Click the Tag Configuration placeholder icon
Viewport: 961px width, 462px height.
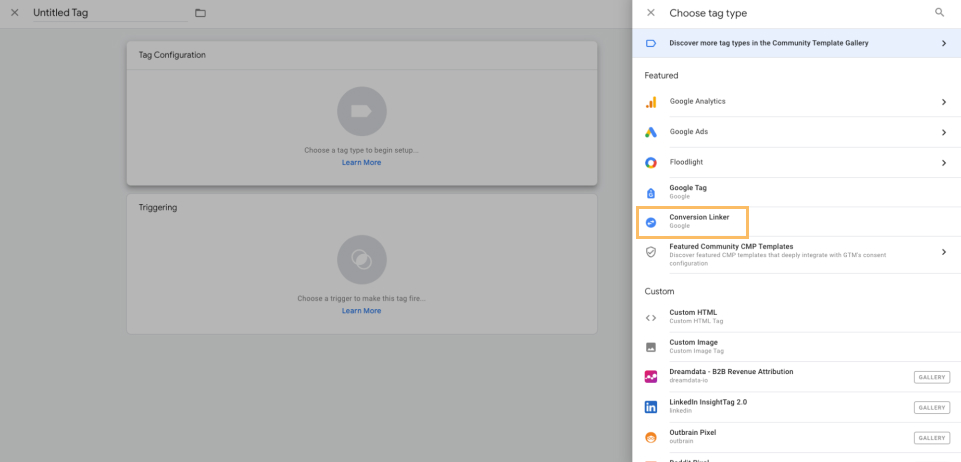[362, 111]
